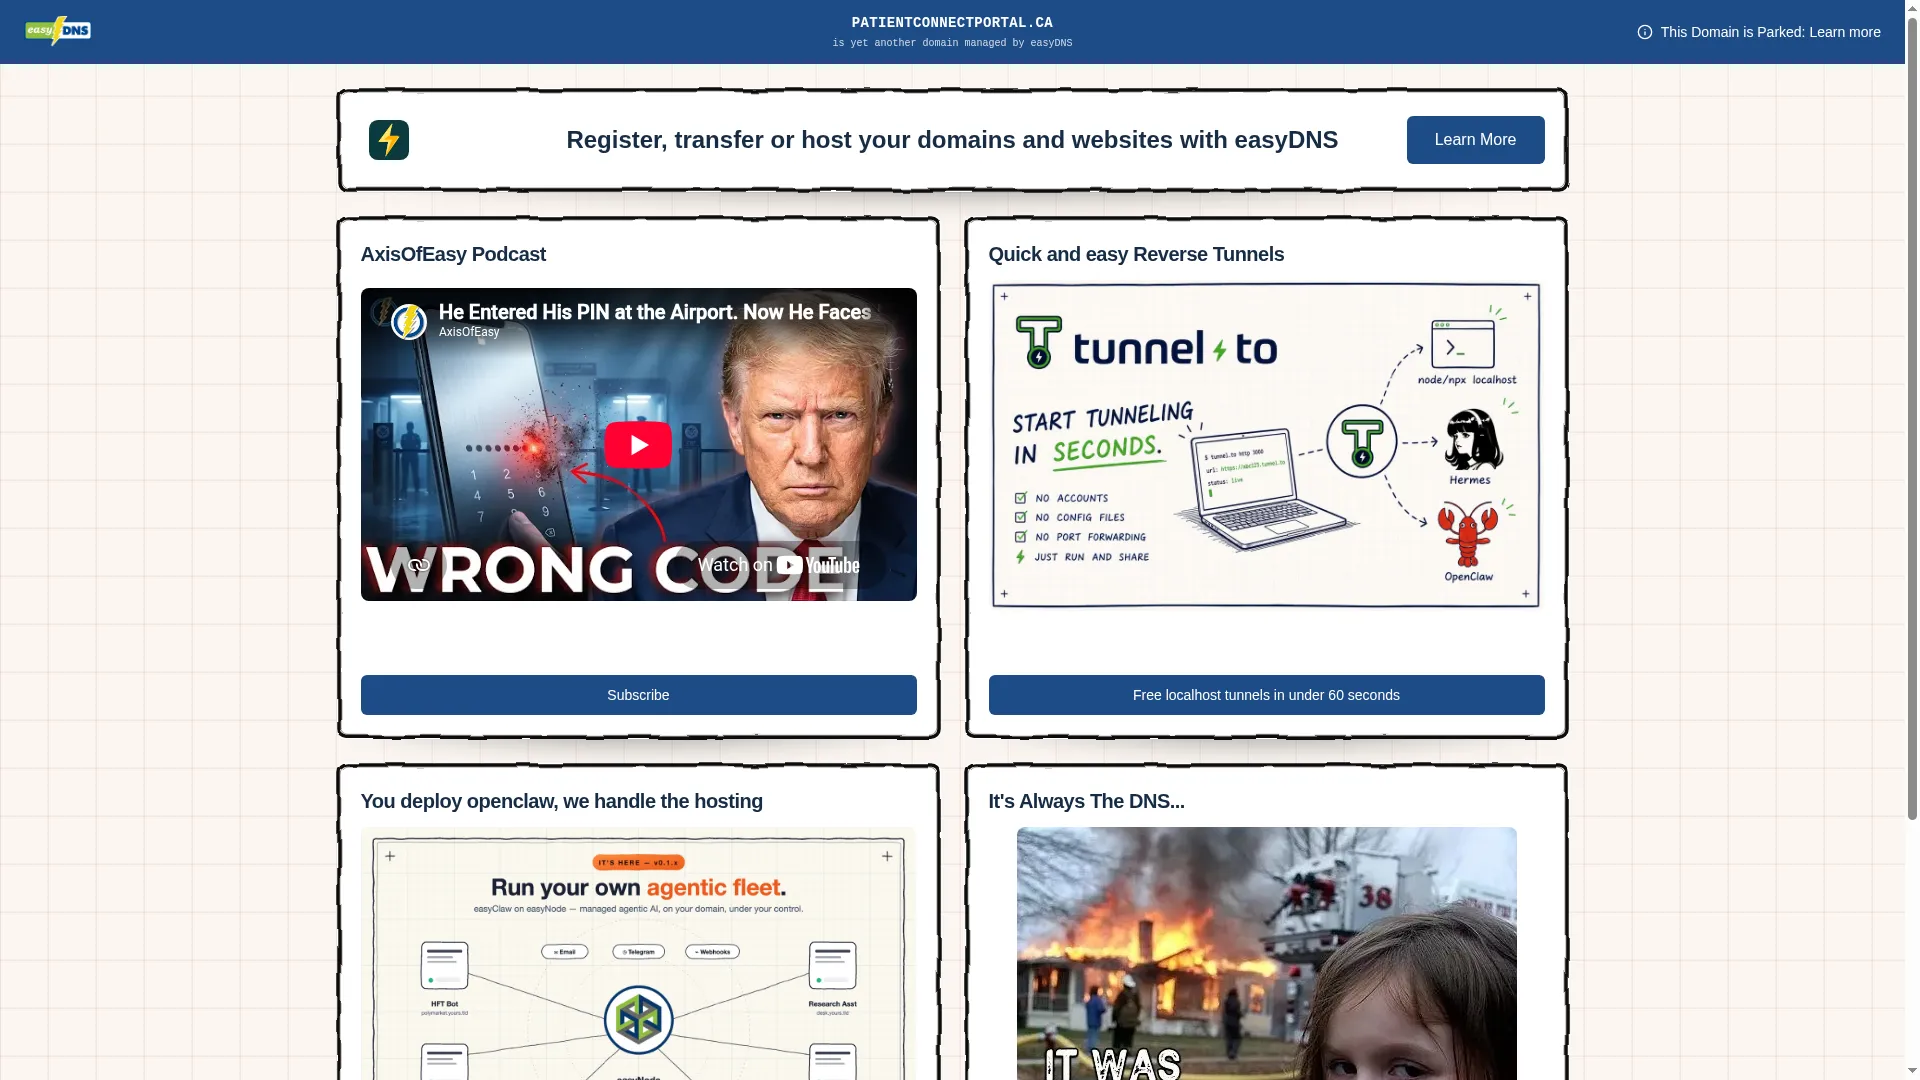This screenshot has width=1920, height=1080.
Task: Click the info icon beside Domain is Parked
Action: pos(1645,32)
